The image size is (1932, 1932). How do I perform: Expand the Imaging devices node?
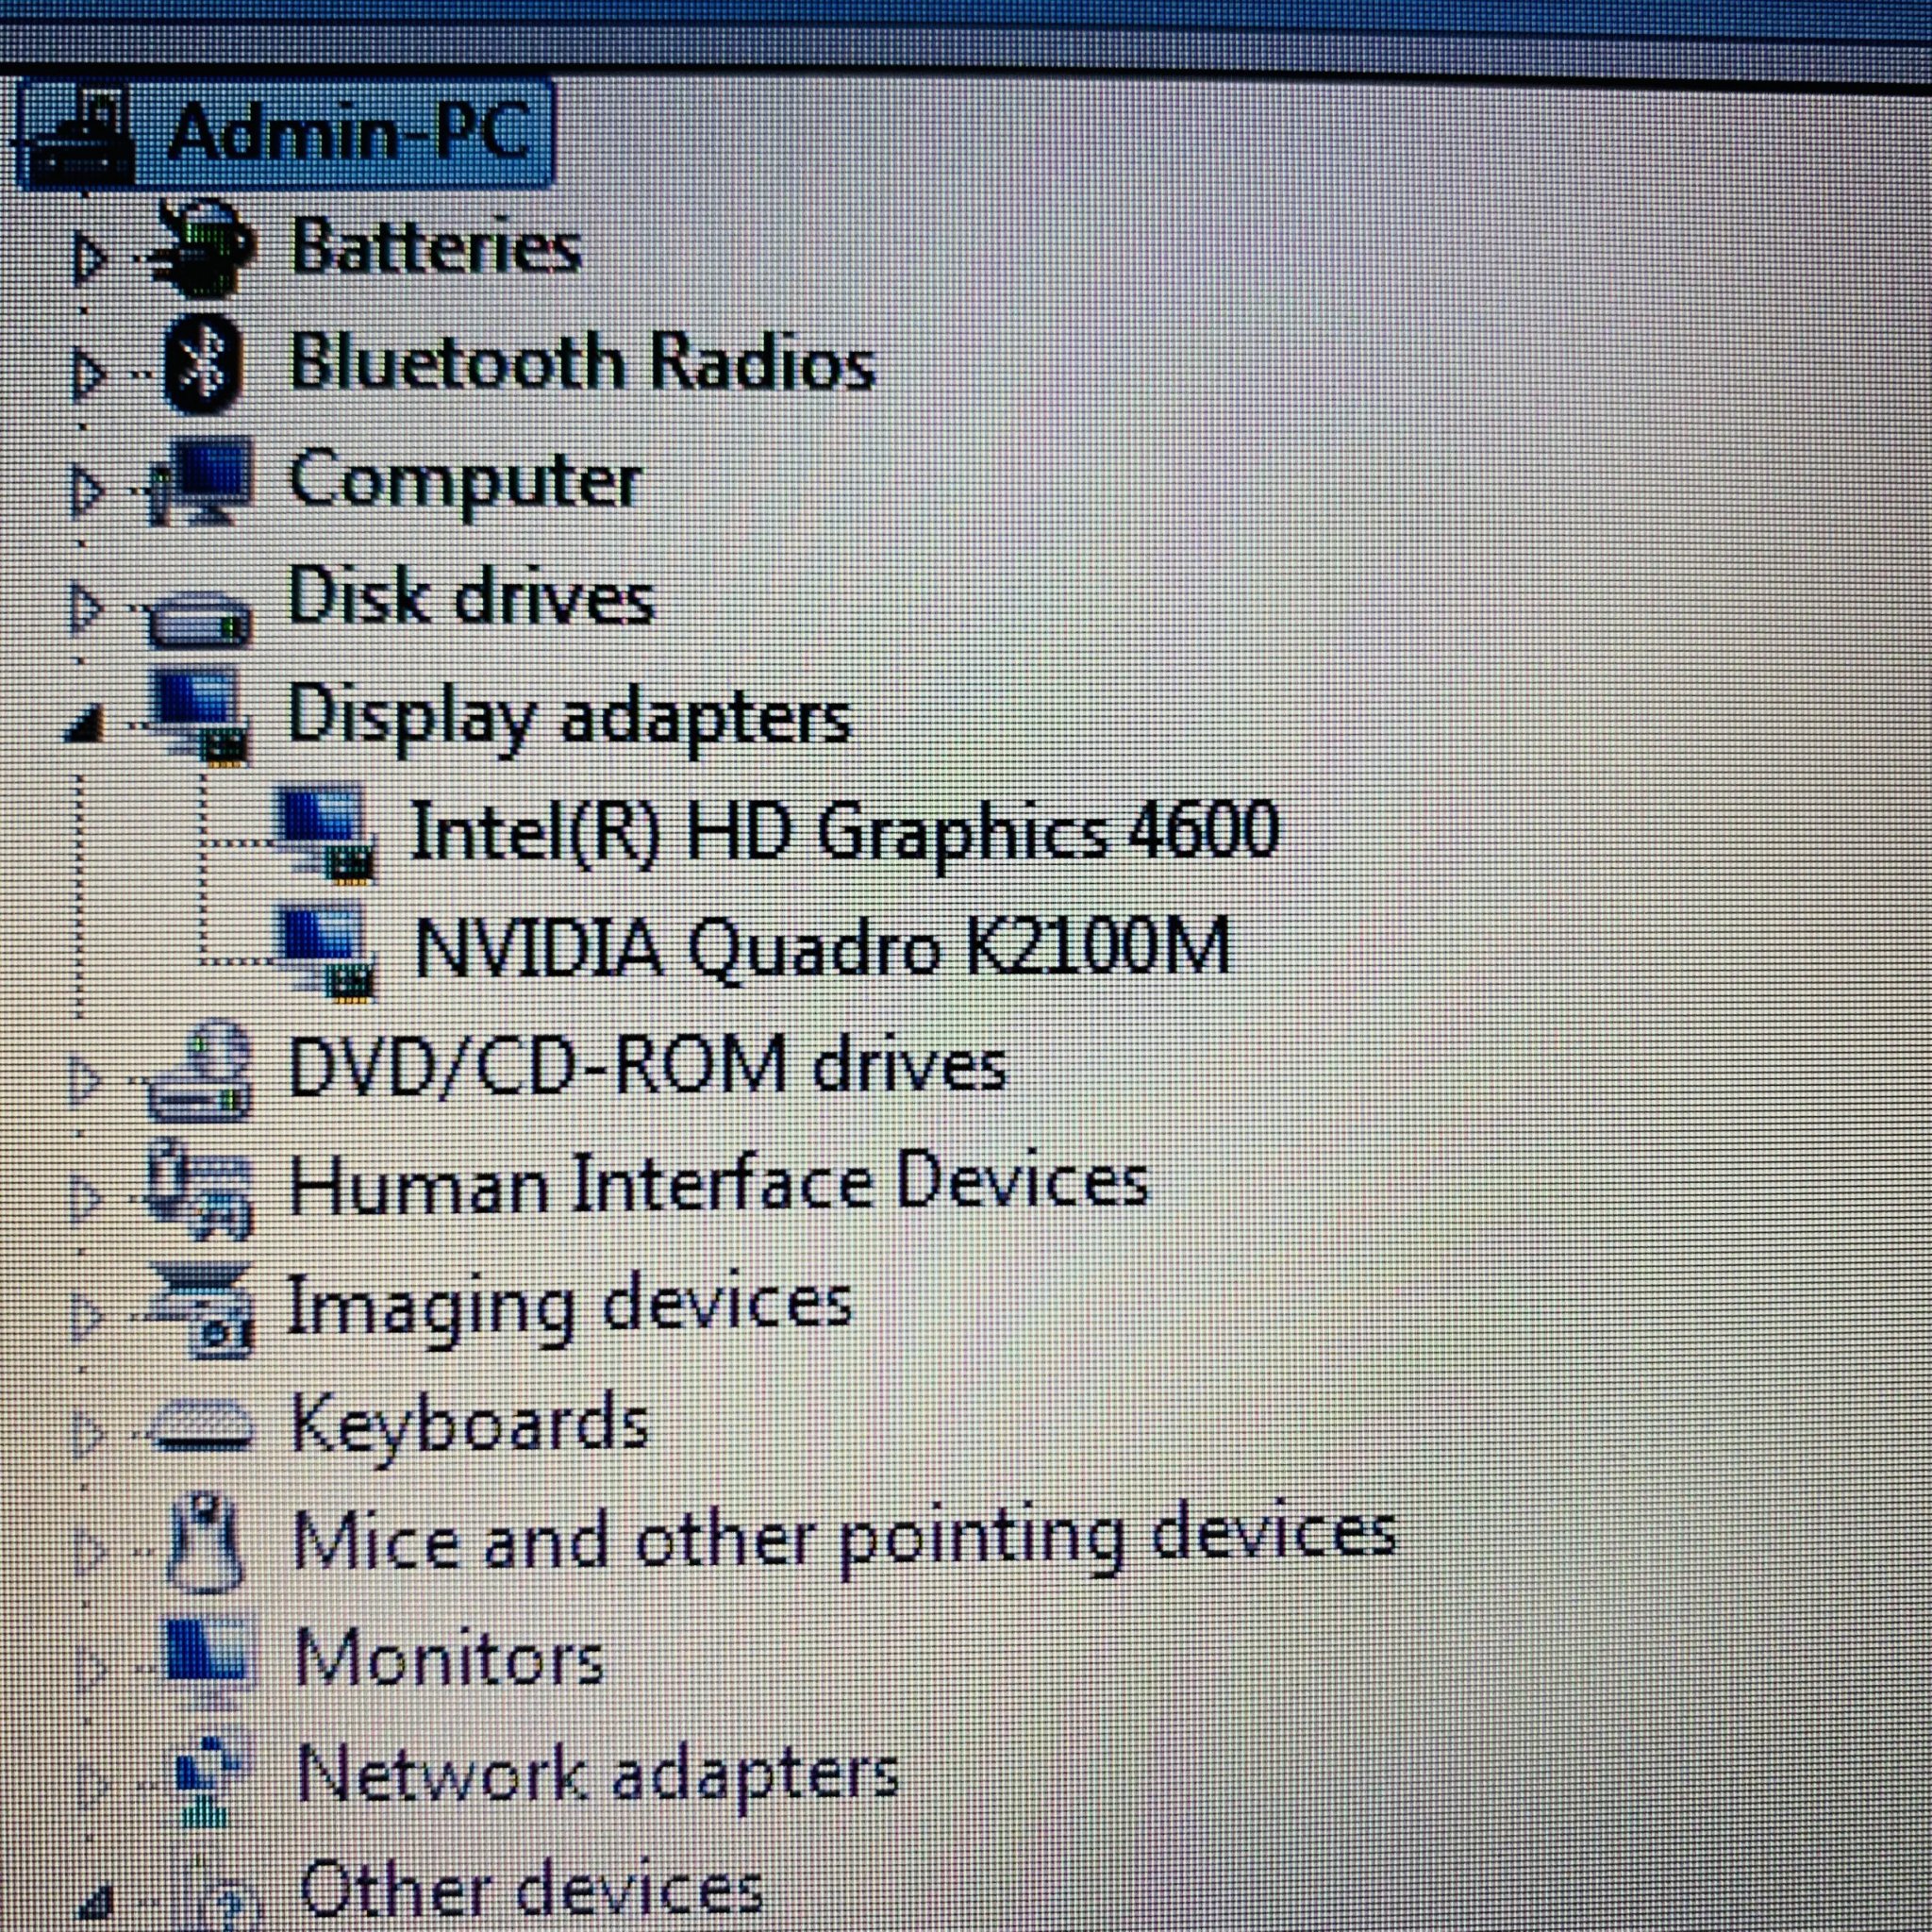(87, 1317)
